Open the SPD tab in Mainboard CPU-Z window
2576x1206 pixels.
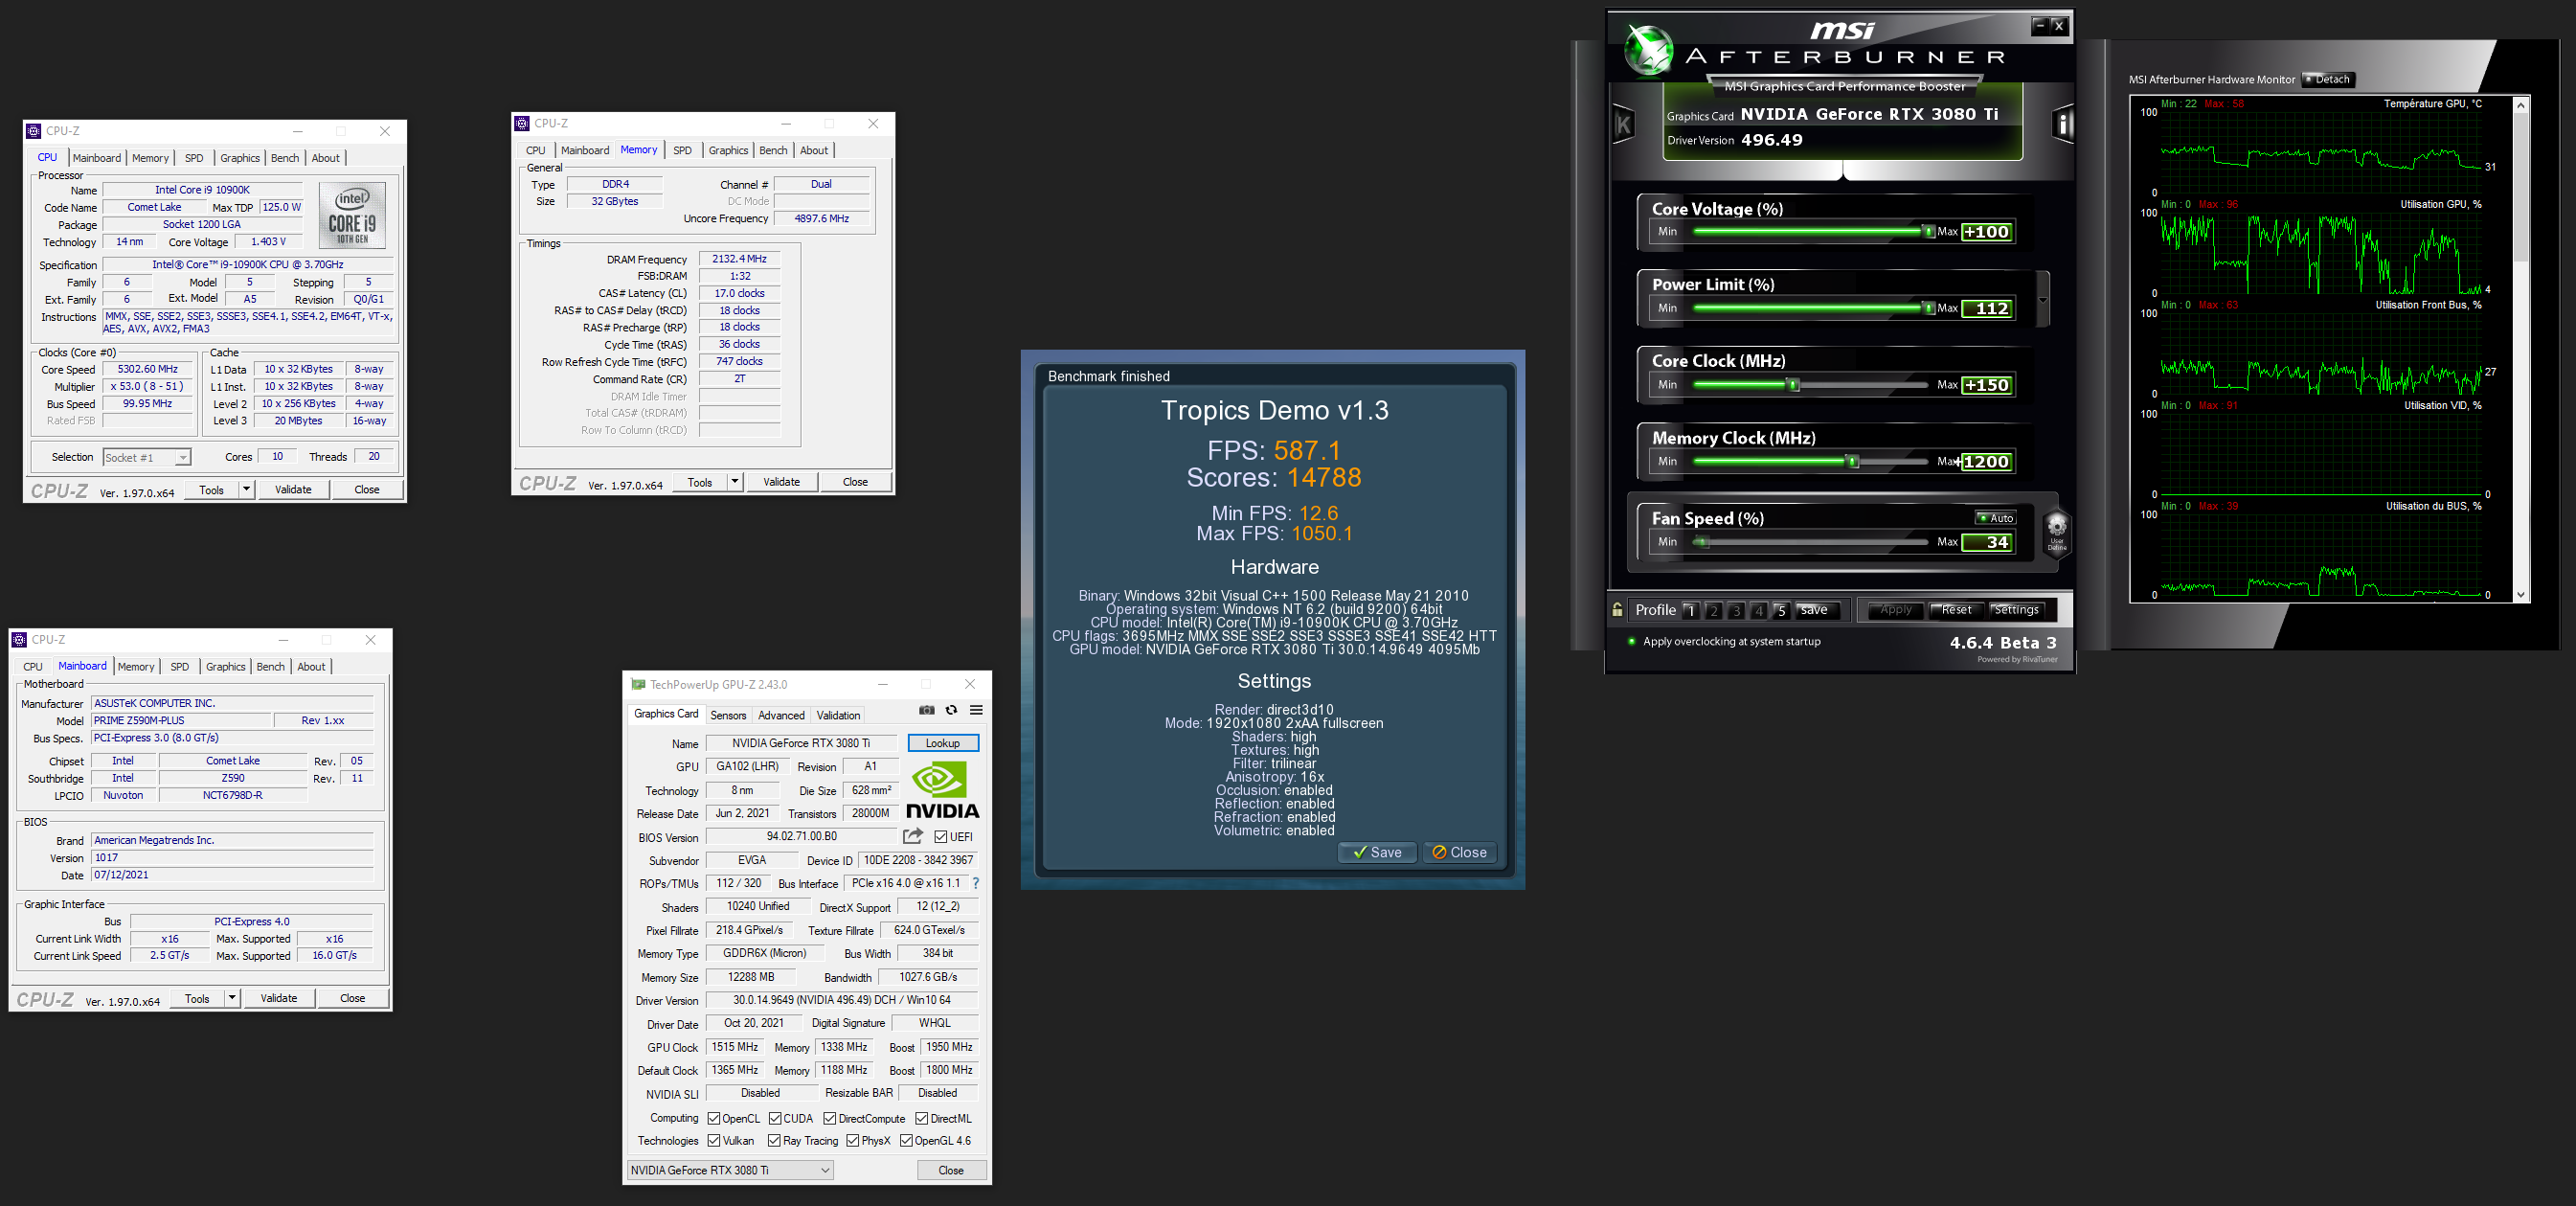[x=180, y=667]
